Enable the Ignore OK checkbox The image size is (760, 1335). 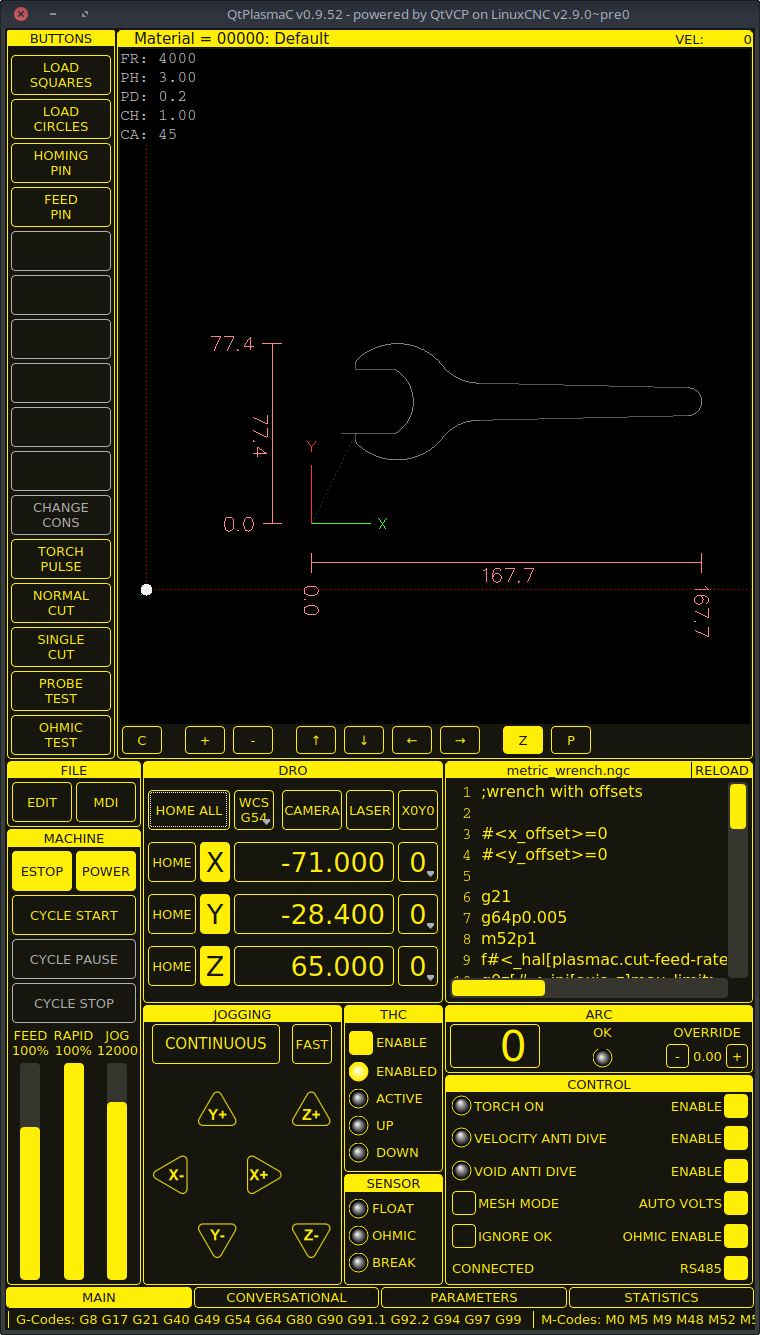coord(464,1236)
